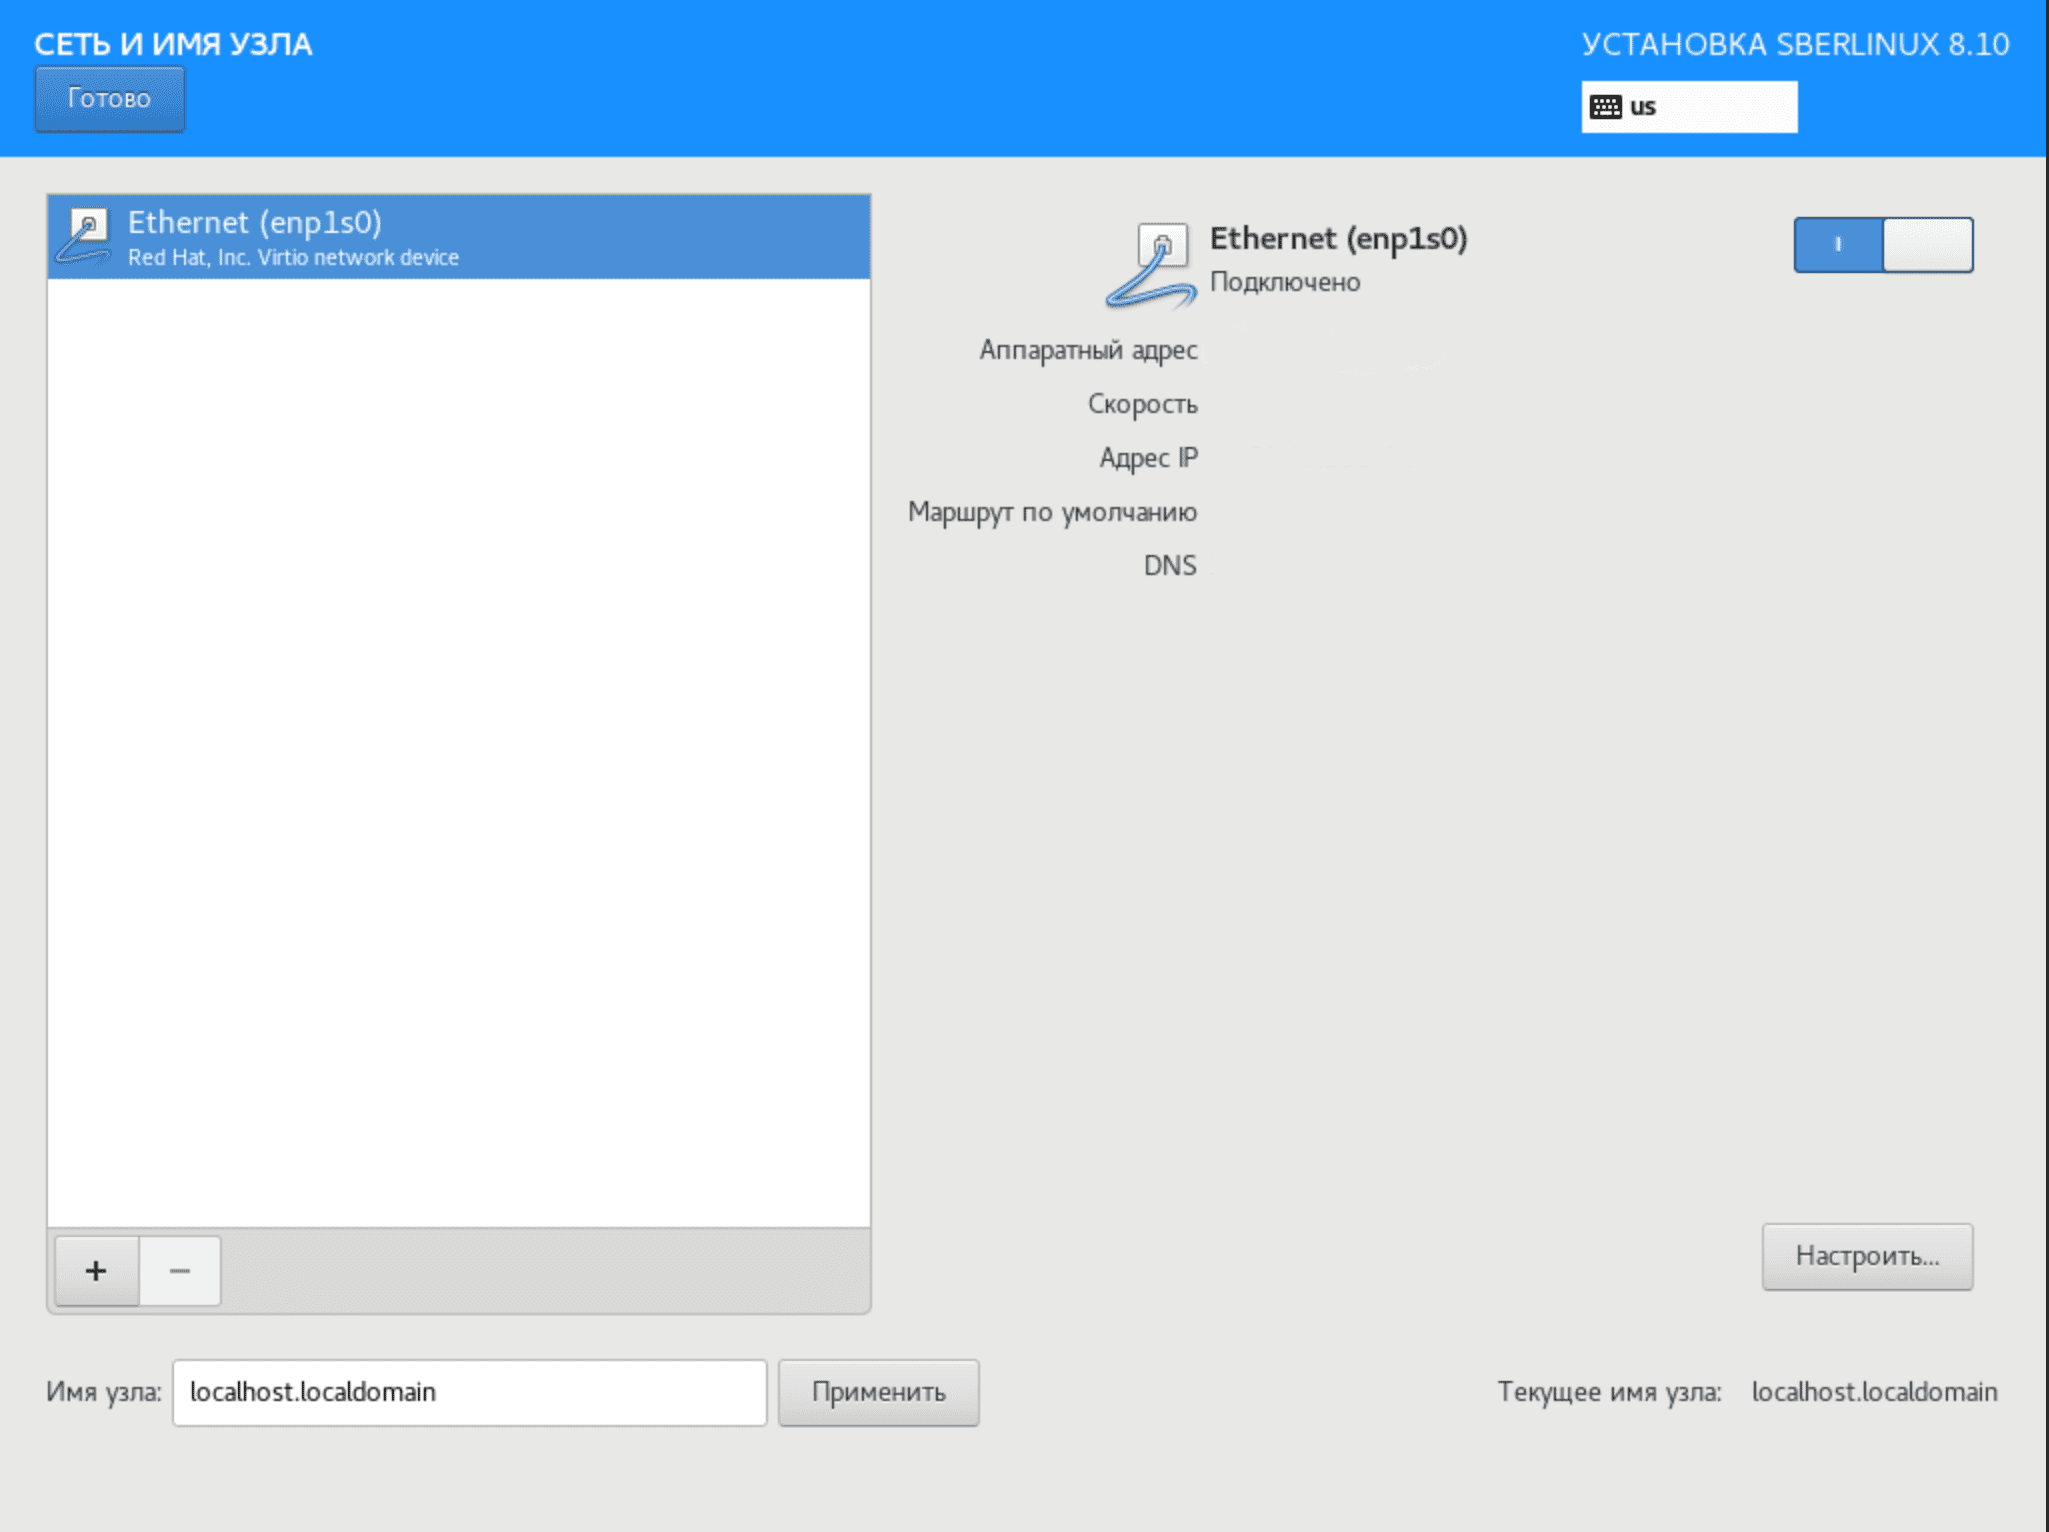The width and height of the screenshot is (2049, 1532).
Task: Click the СЕТЬ И ИМЯ УЗЛА heading
Action: 173,45
